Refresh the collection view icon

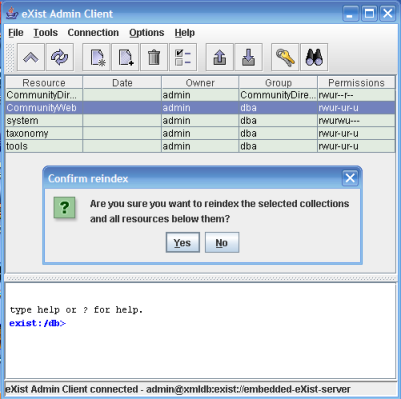[60, 57]
